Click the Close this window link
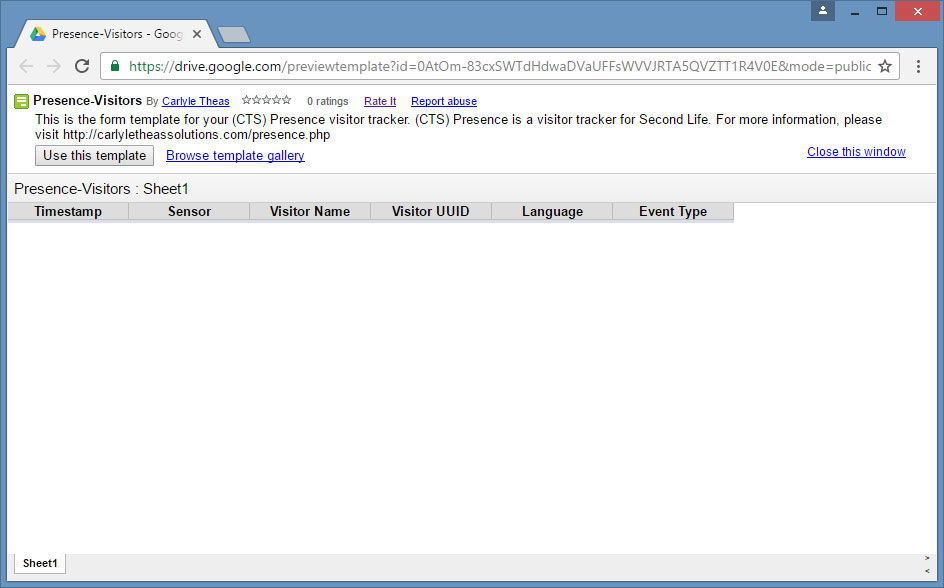This screenshot has width=944, height=588. pos(856,152)
